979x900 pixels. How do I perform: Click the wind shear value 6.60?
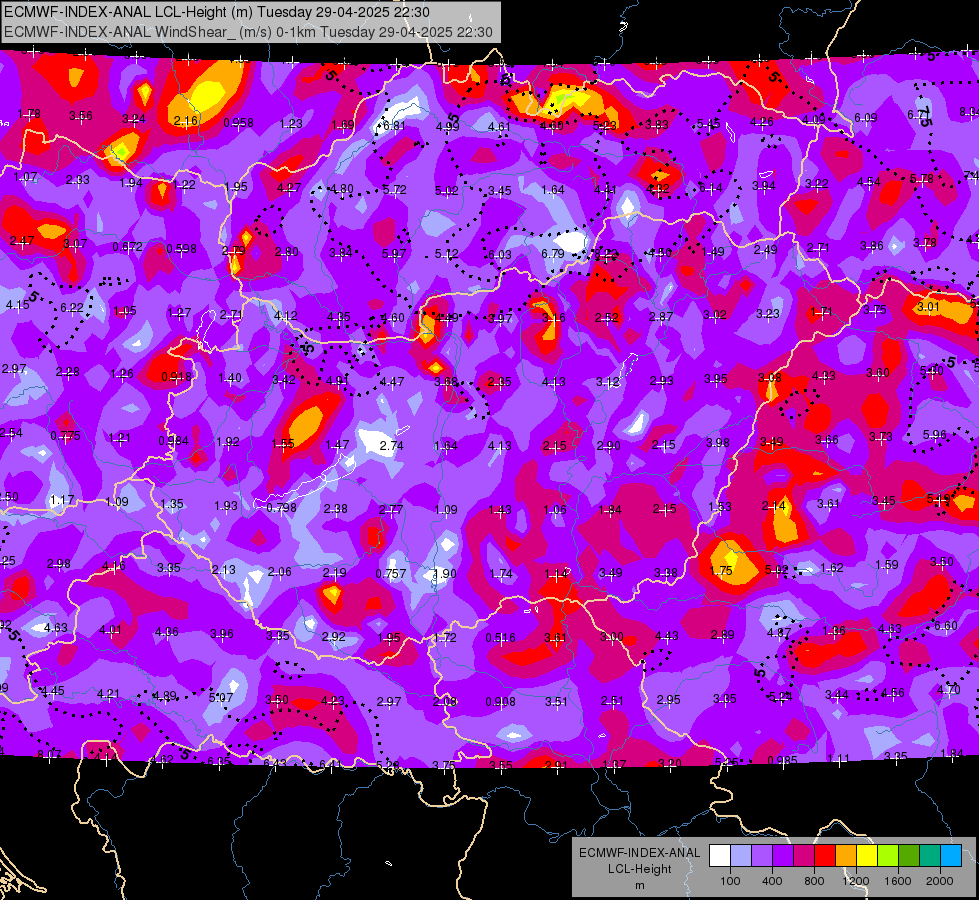945,626
